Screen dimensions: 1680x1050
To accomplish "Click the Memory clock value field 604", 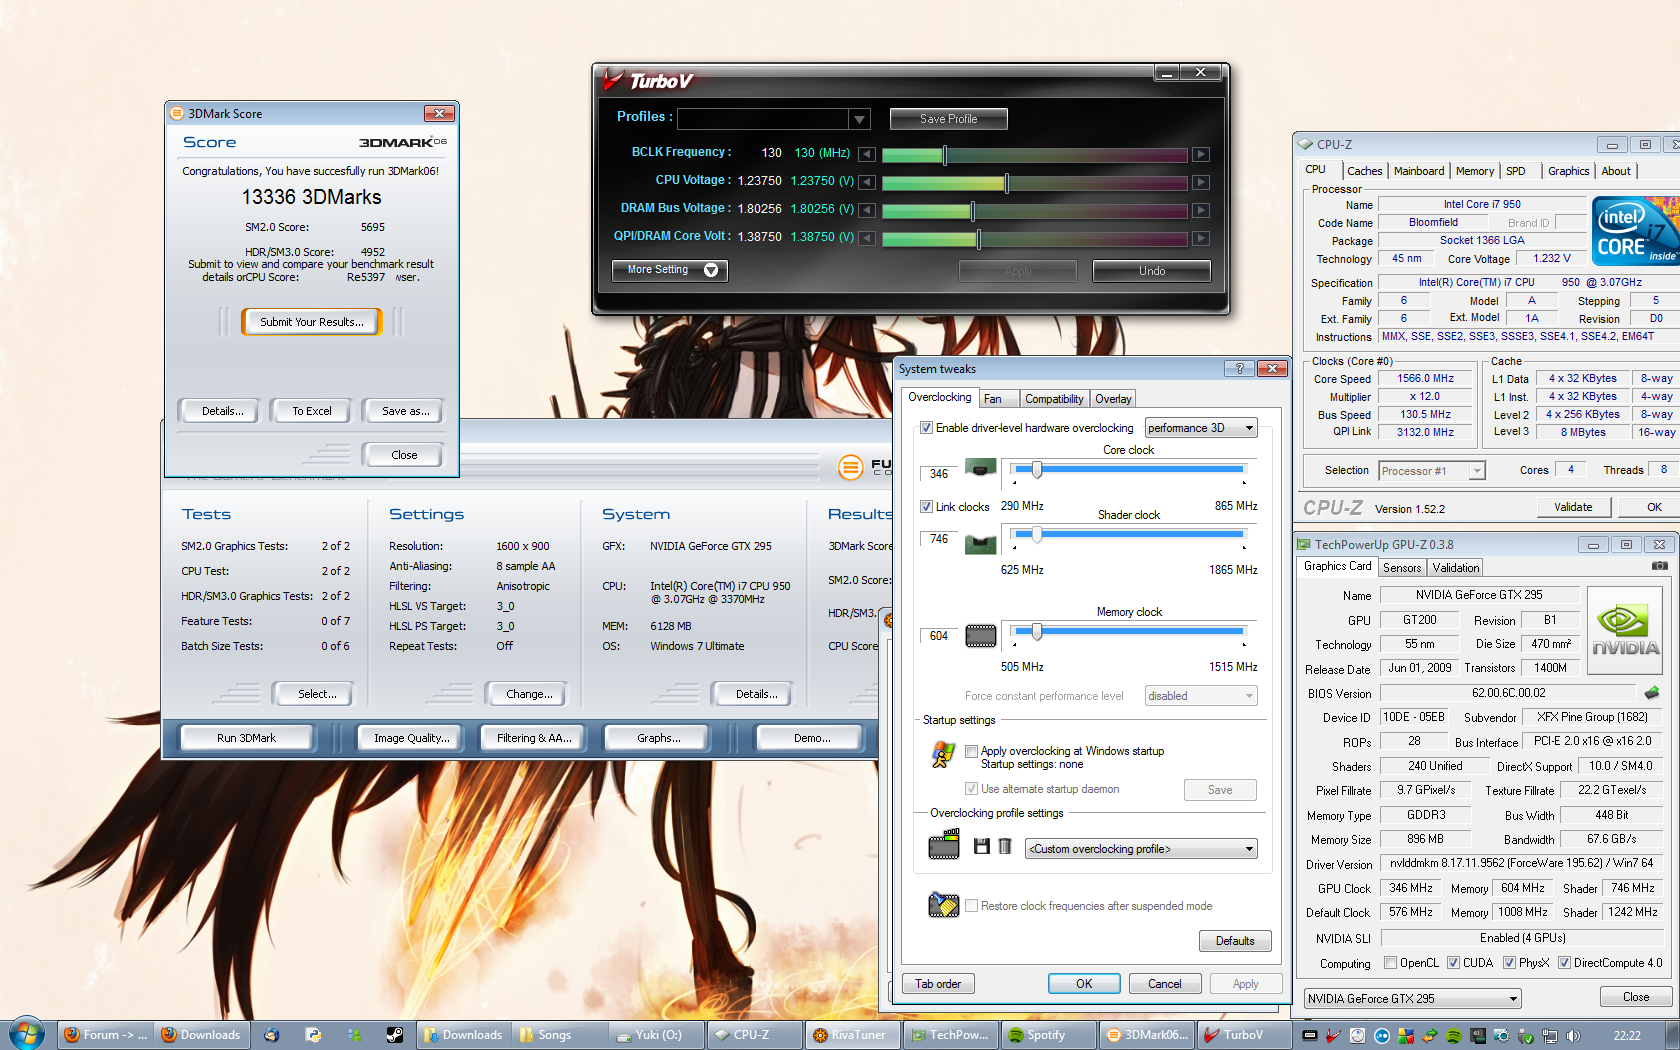I will (x=938, y=636).
